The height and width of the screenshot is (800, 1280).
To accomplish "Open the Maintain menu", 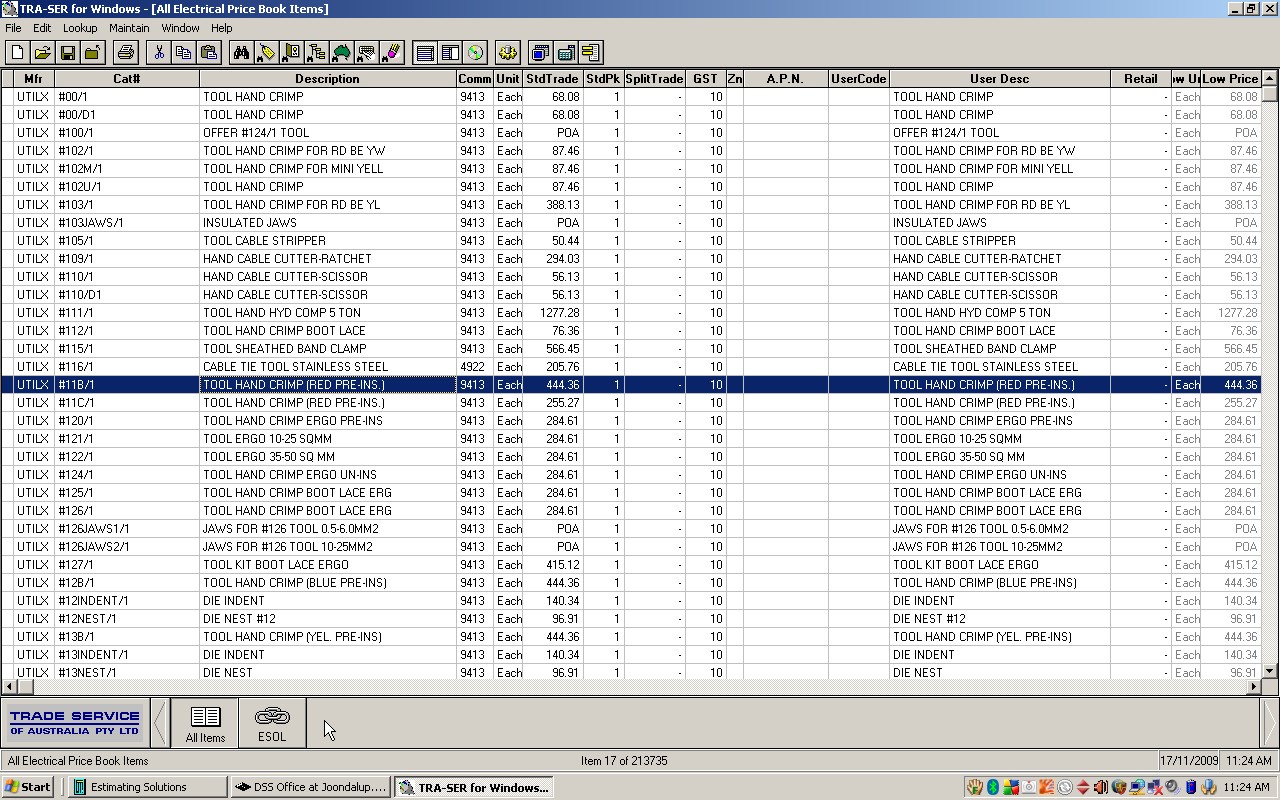I will click(x=129, y=28).
